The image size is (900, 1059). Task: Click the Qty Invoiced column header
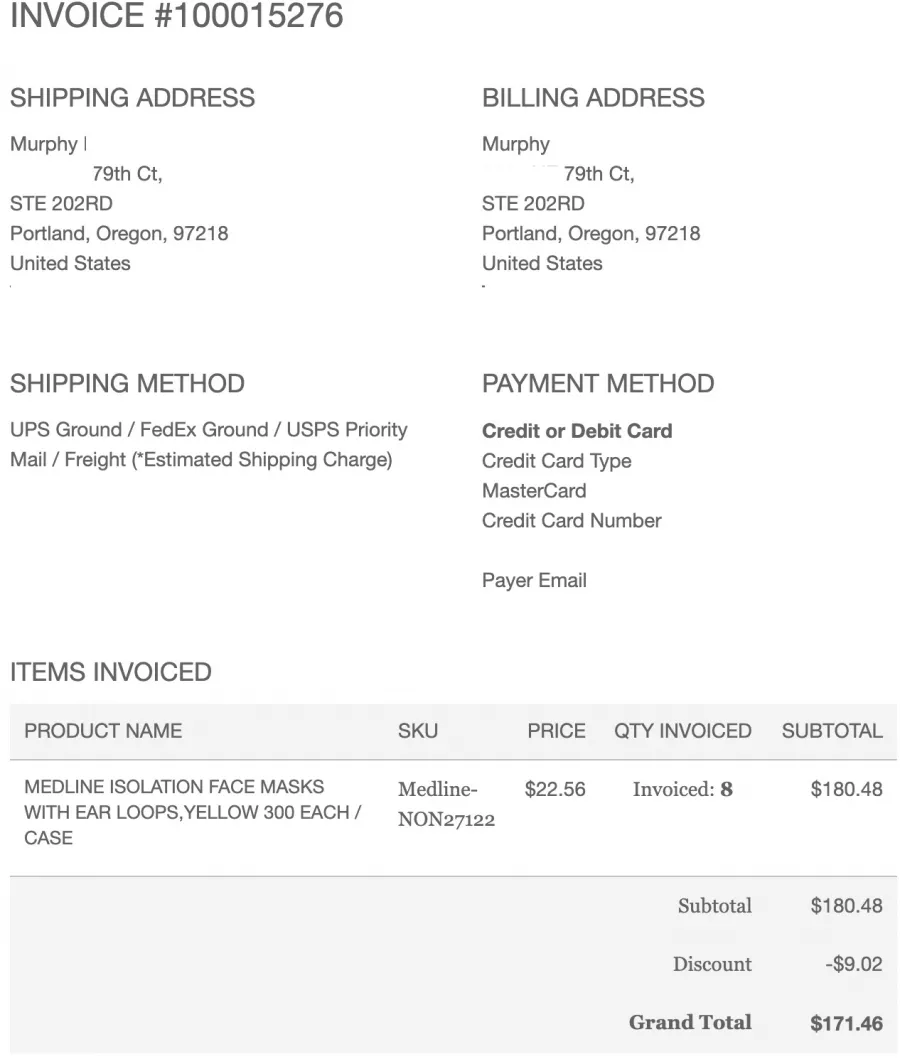(682, 731)
